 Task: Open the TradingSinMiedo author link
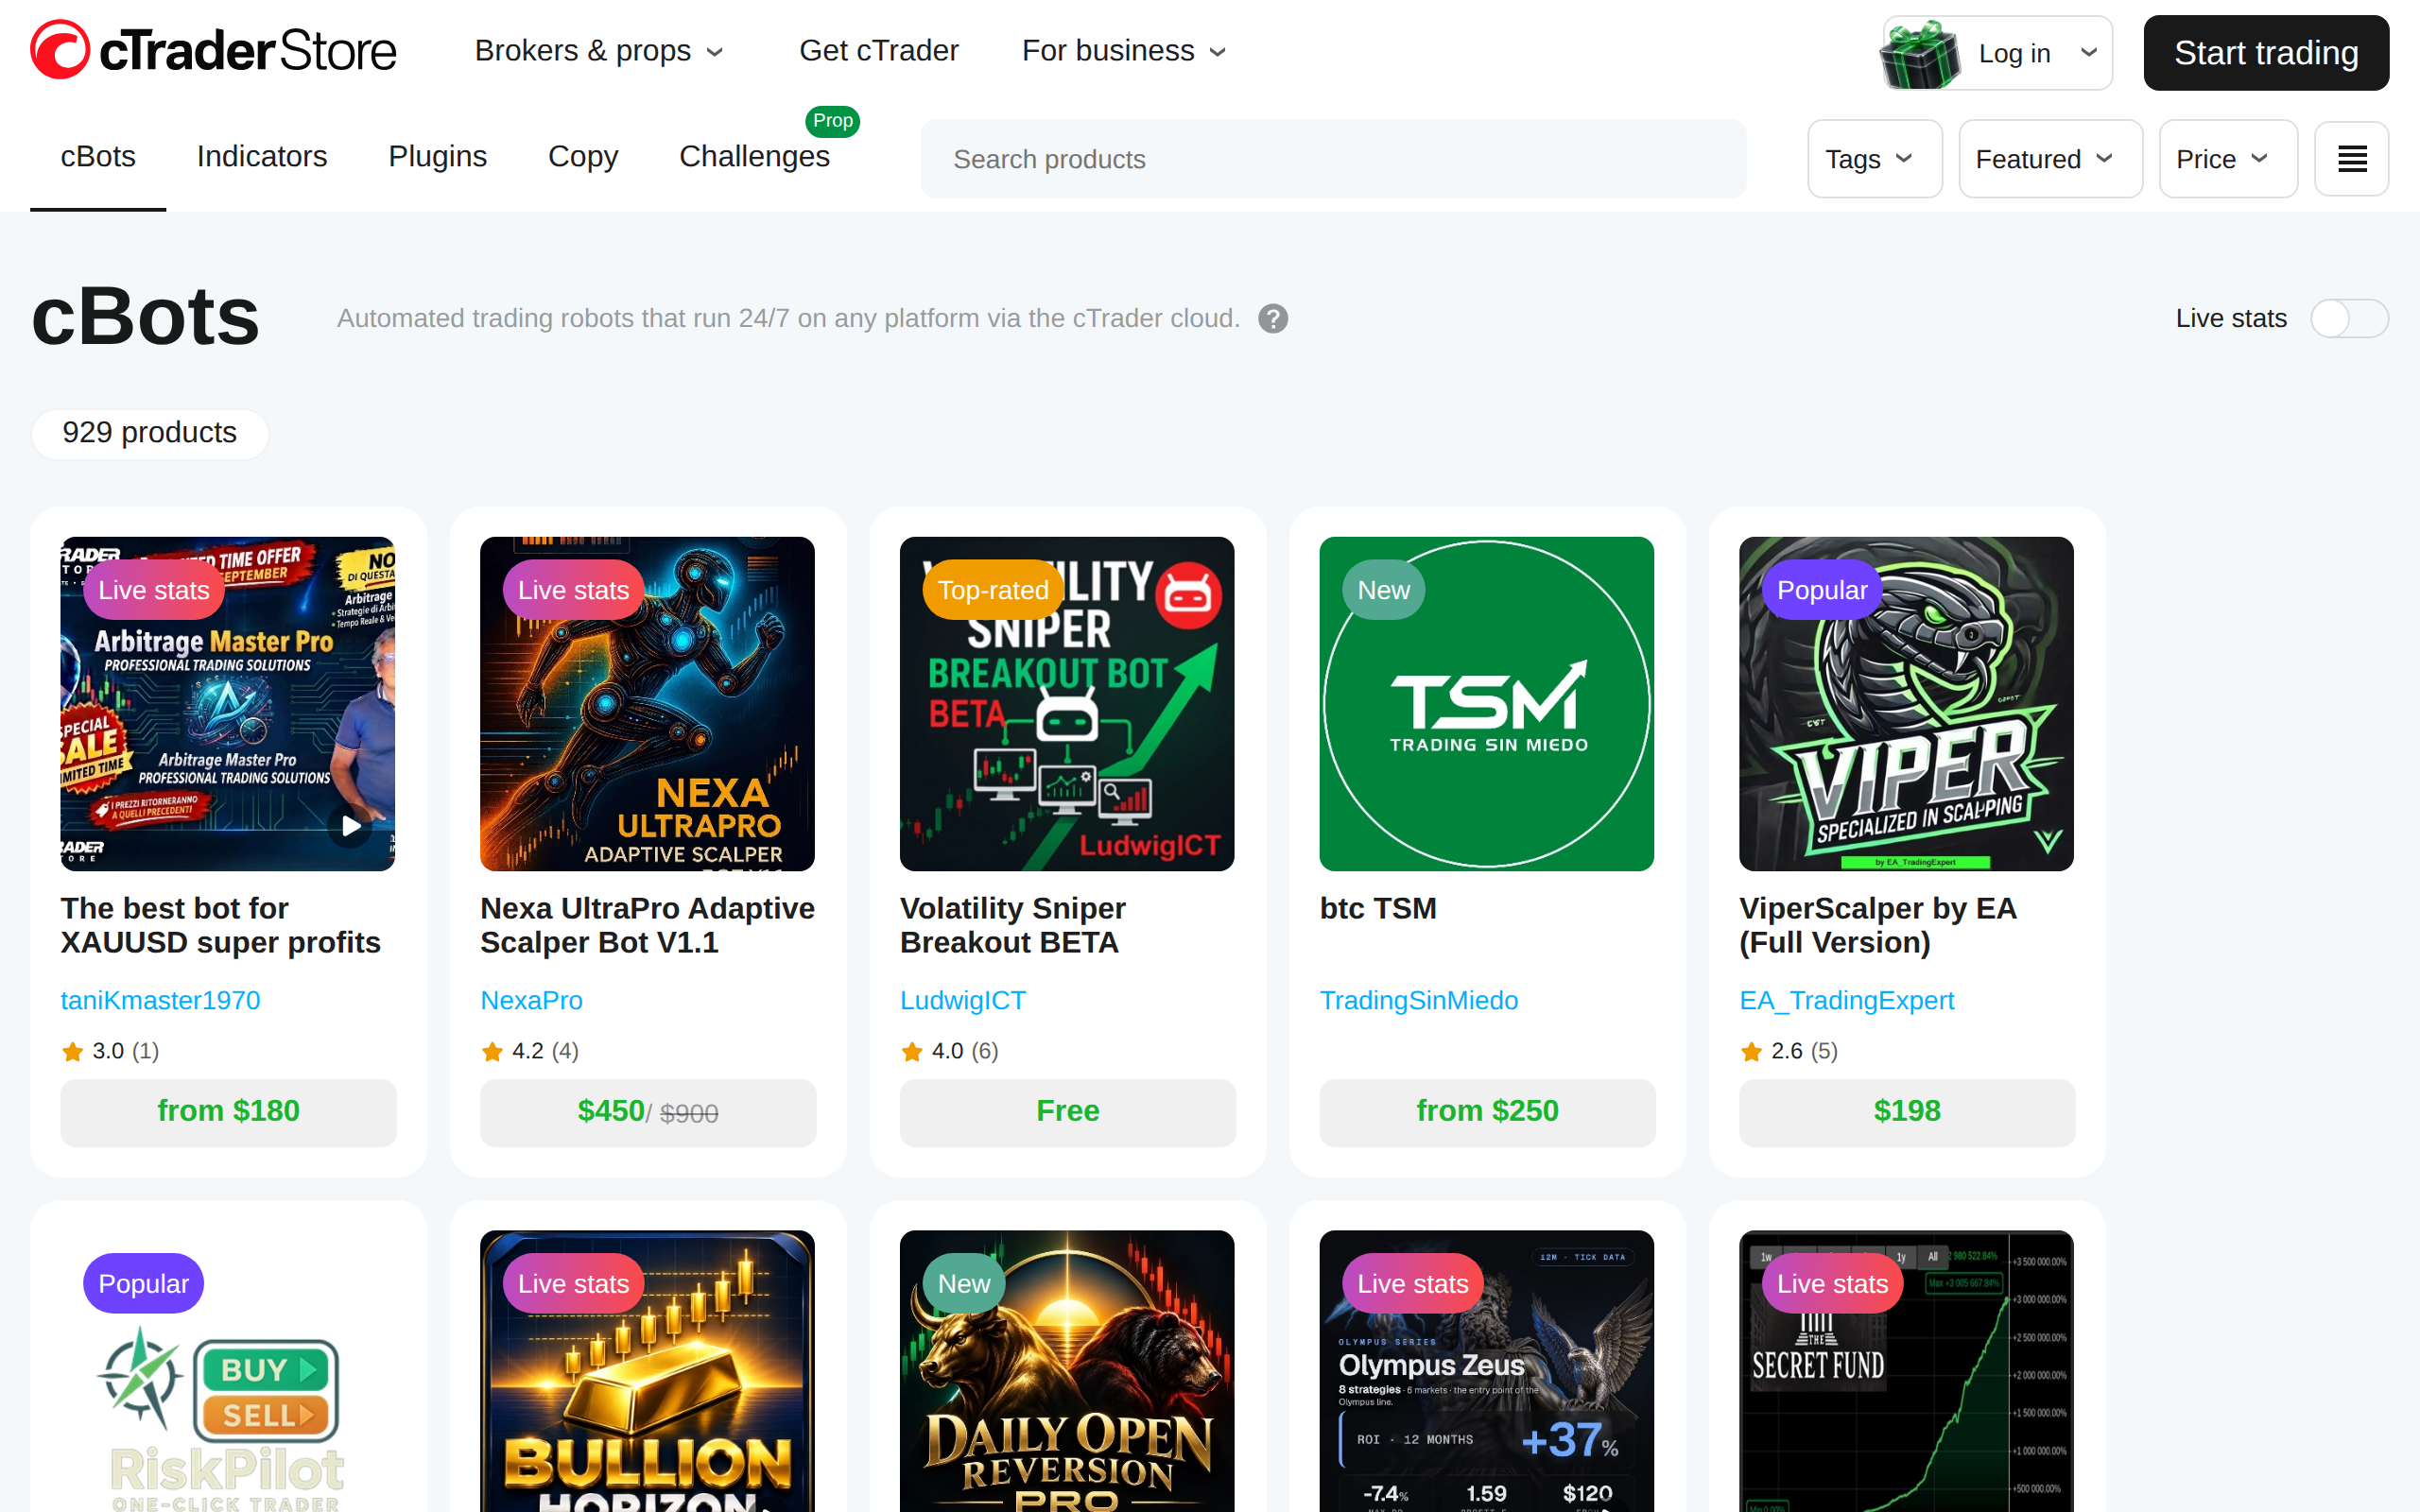point(1419,1001)
